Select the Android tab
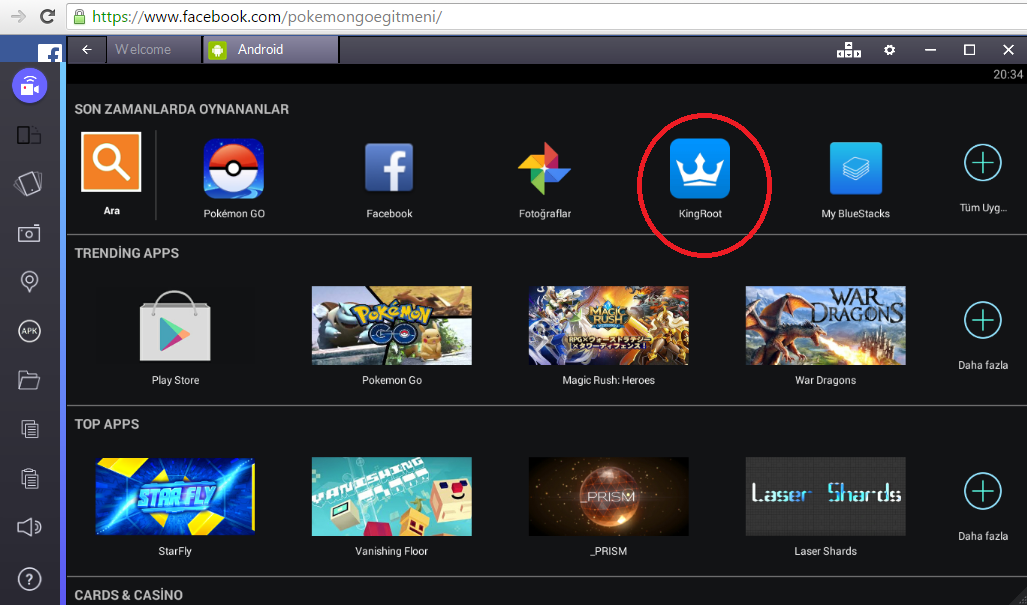This screenshot has width=1027, height=605. click(x=271, y=50)
